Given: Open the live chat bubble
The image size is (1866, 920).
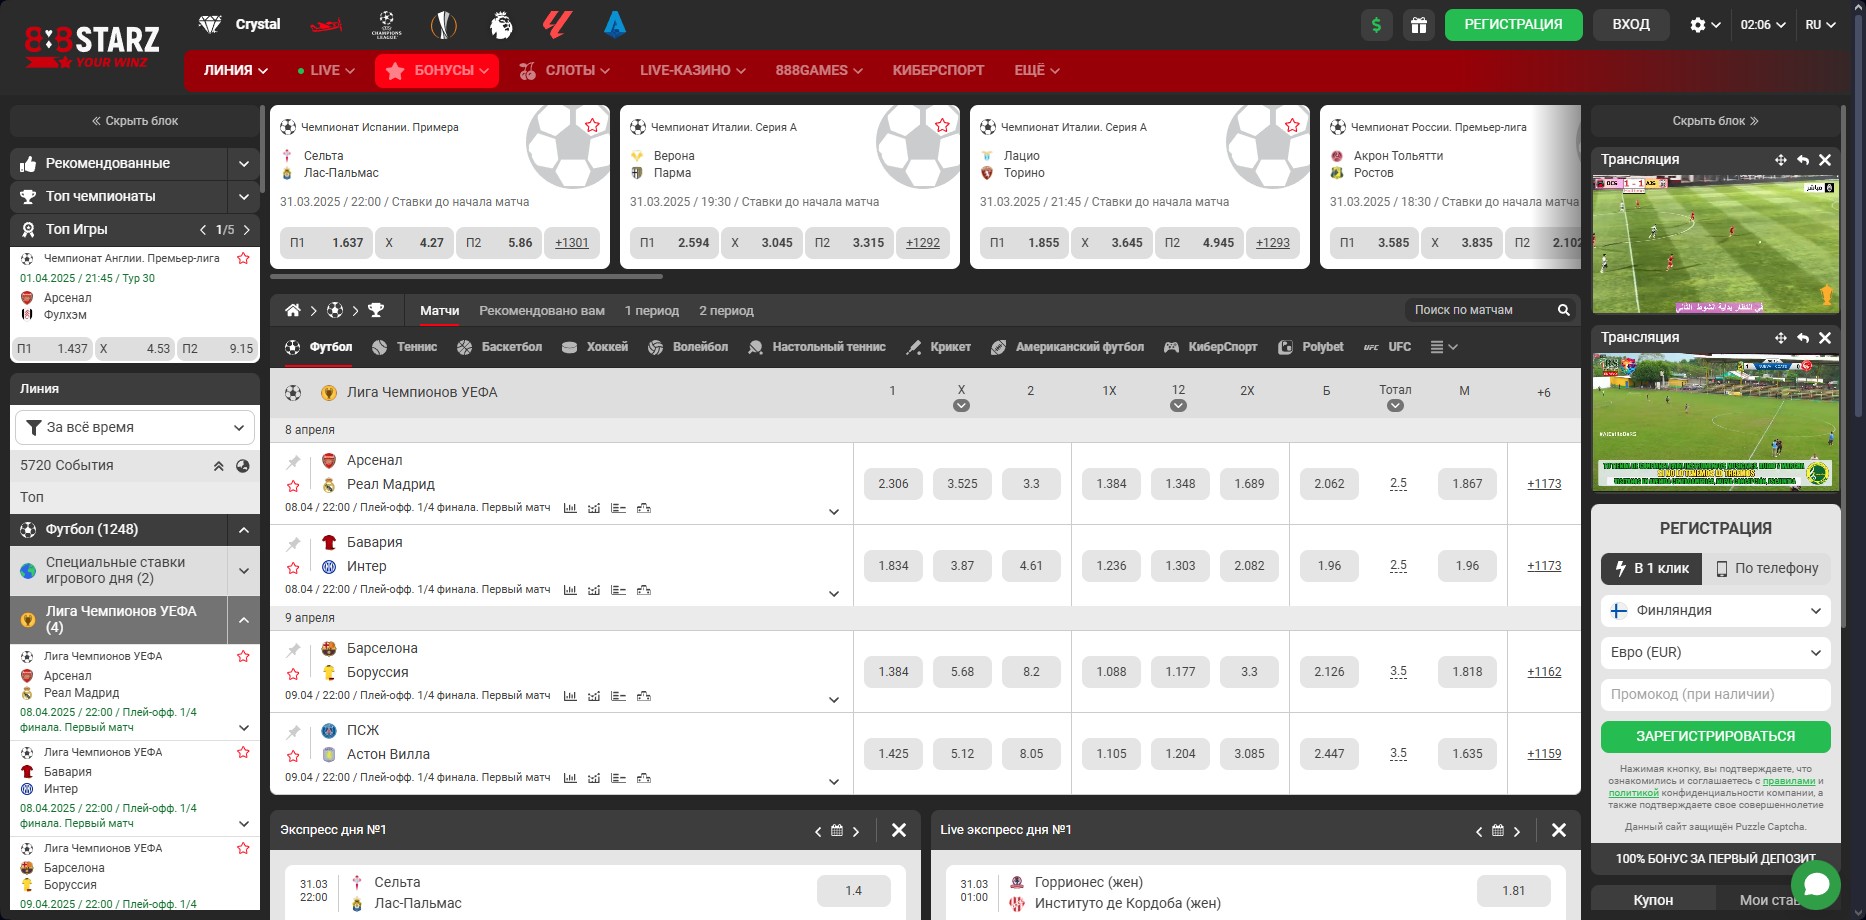Looking at the screenshot, I should 1816,885.
